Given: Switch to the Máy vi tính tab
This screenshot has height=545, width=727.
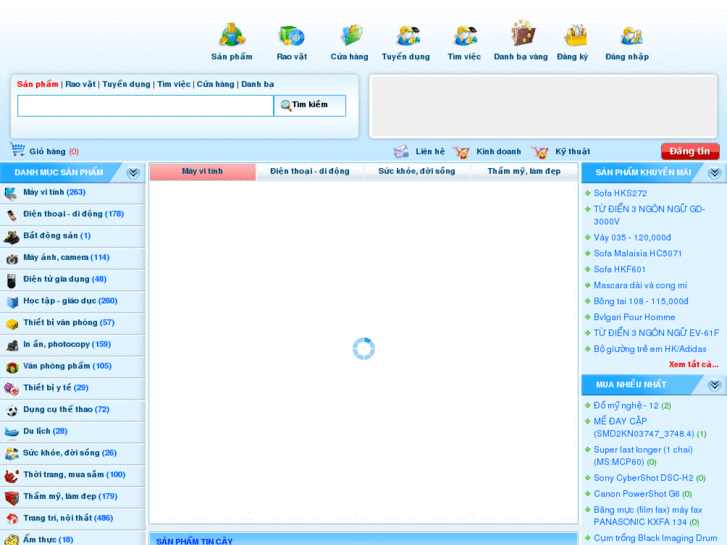Looking at the screenshot, I should point(203,171).
